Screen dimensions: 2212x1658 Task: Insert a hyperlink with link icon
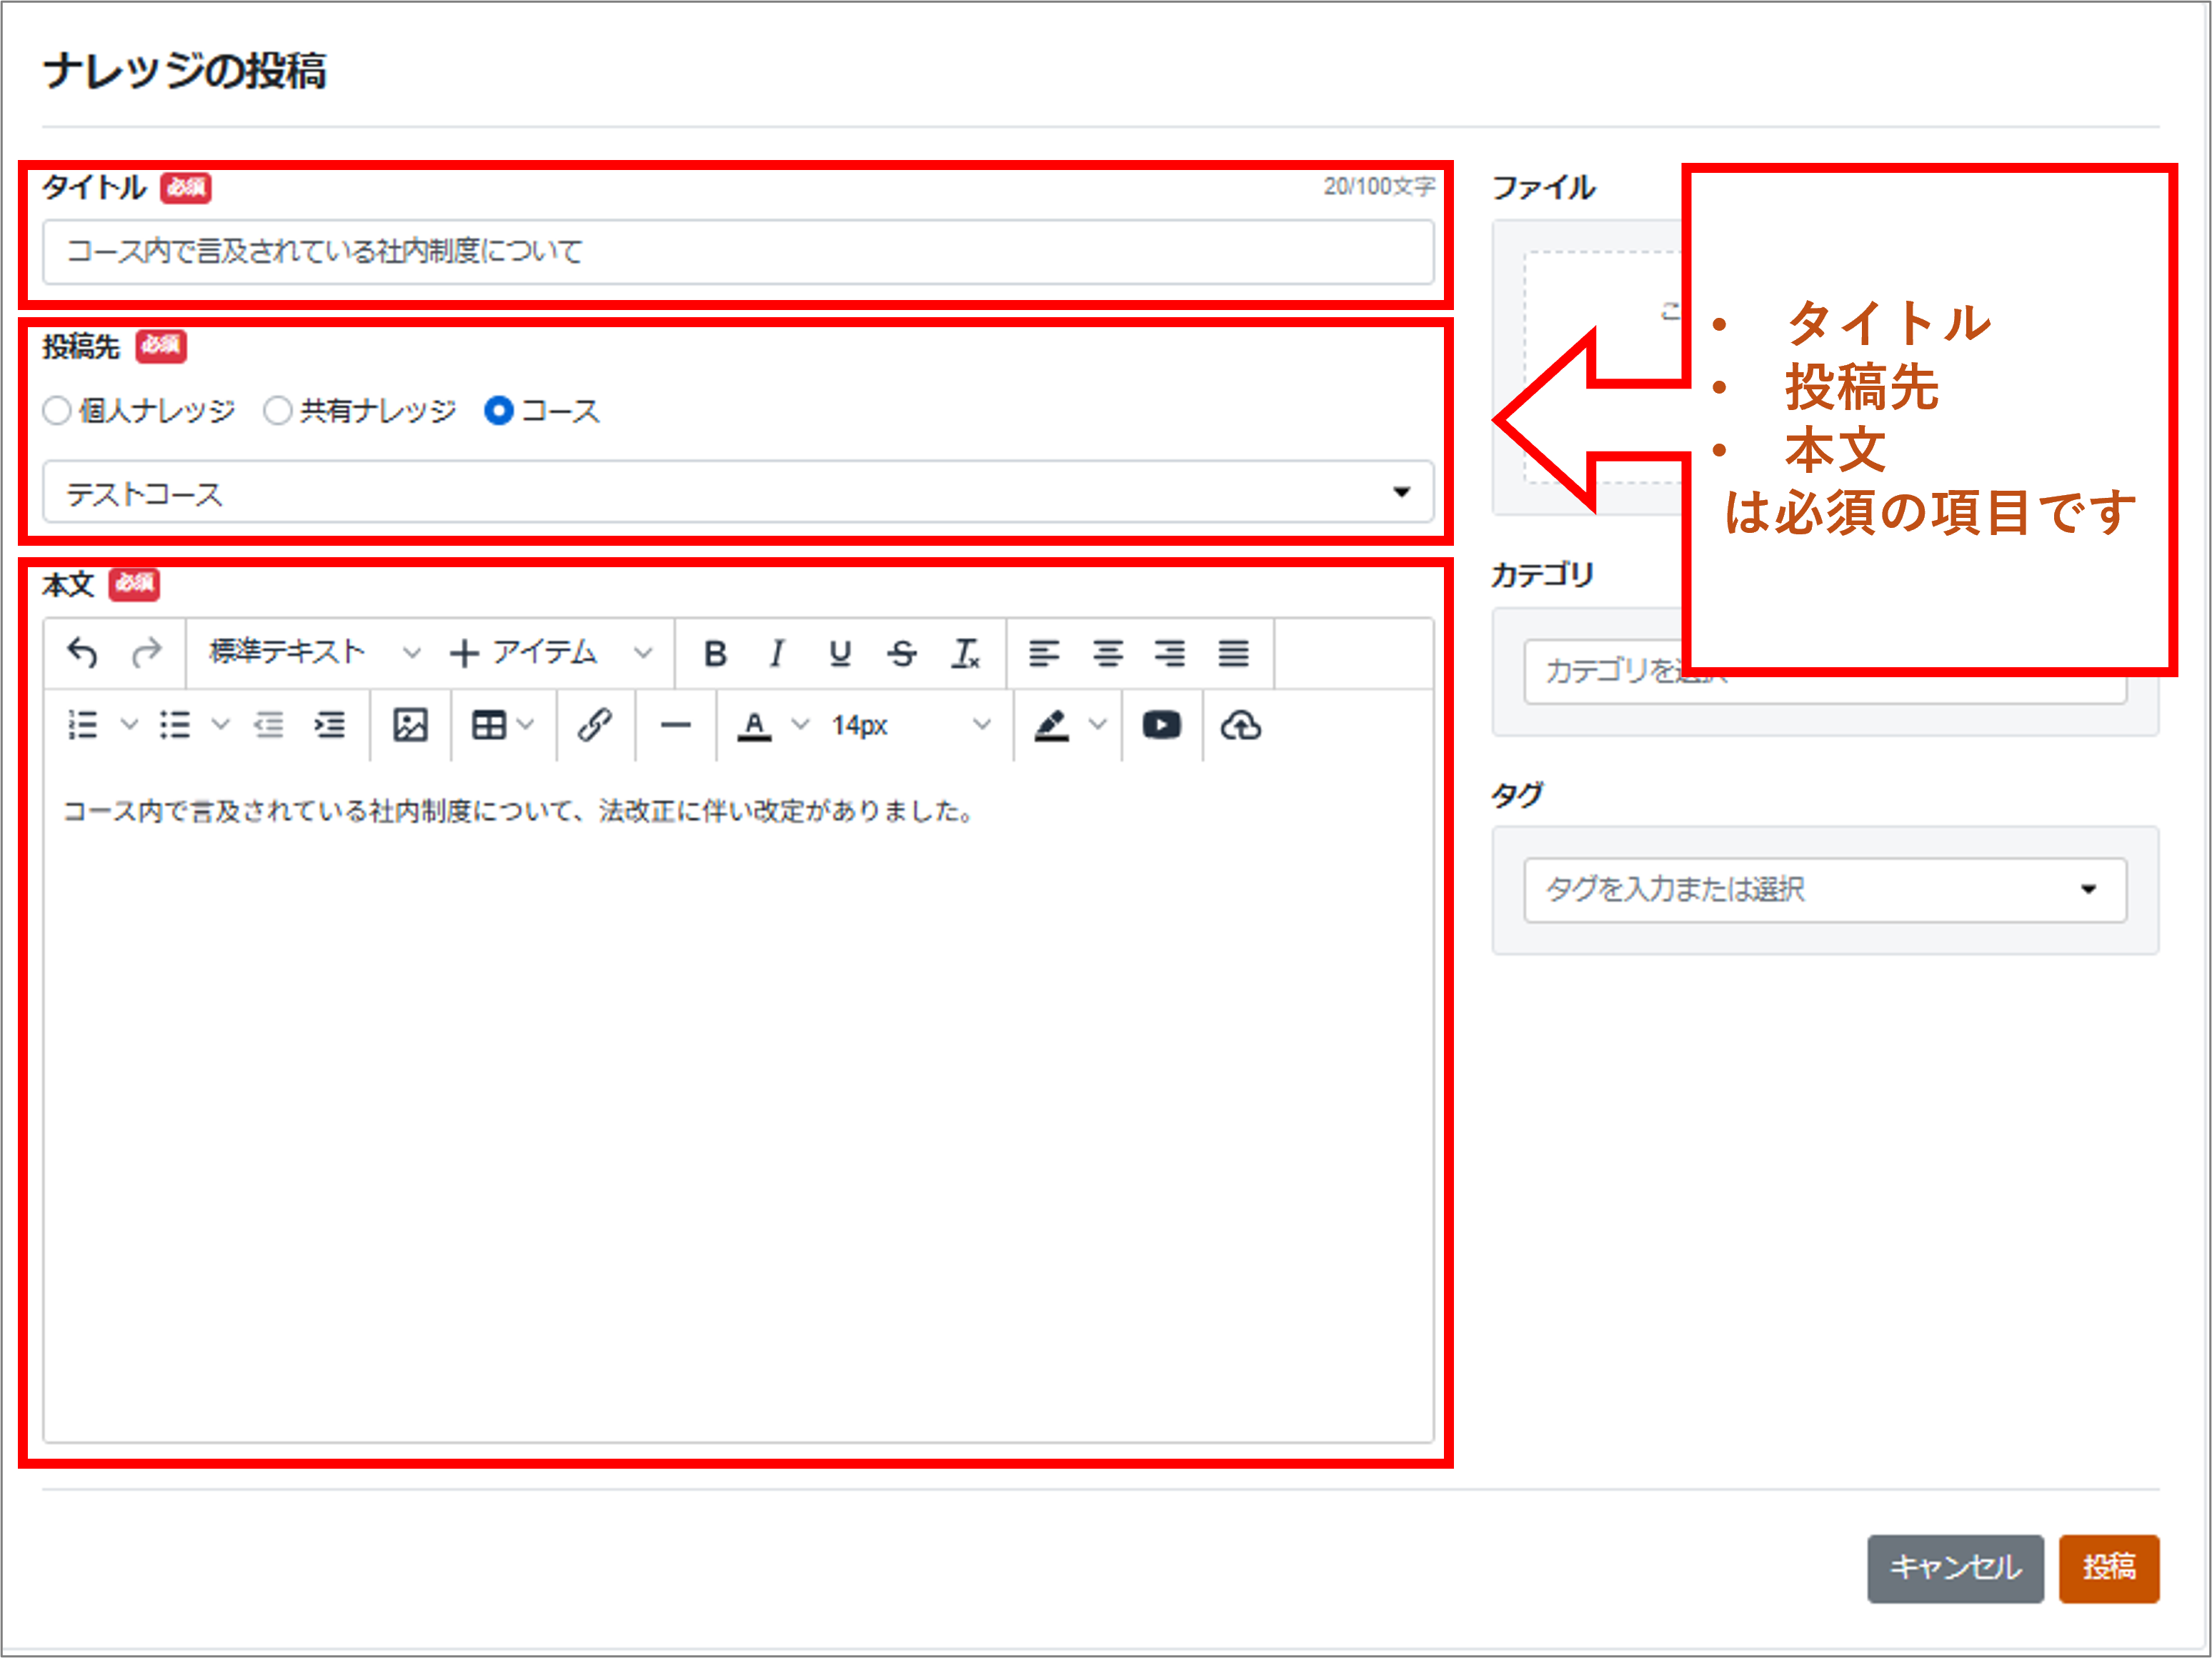point(595,725)
